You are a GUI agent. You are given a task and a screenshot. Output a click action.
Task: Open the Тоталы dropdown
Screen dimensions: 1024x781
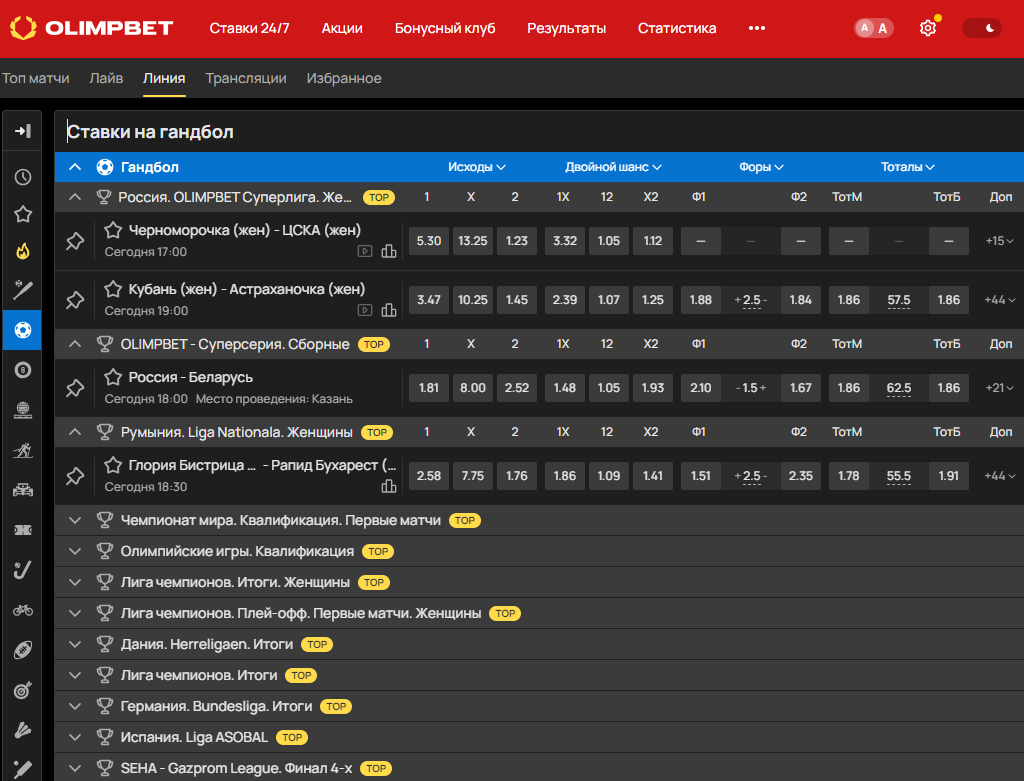(x=907, y=167)
